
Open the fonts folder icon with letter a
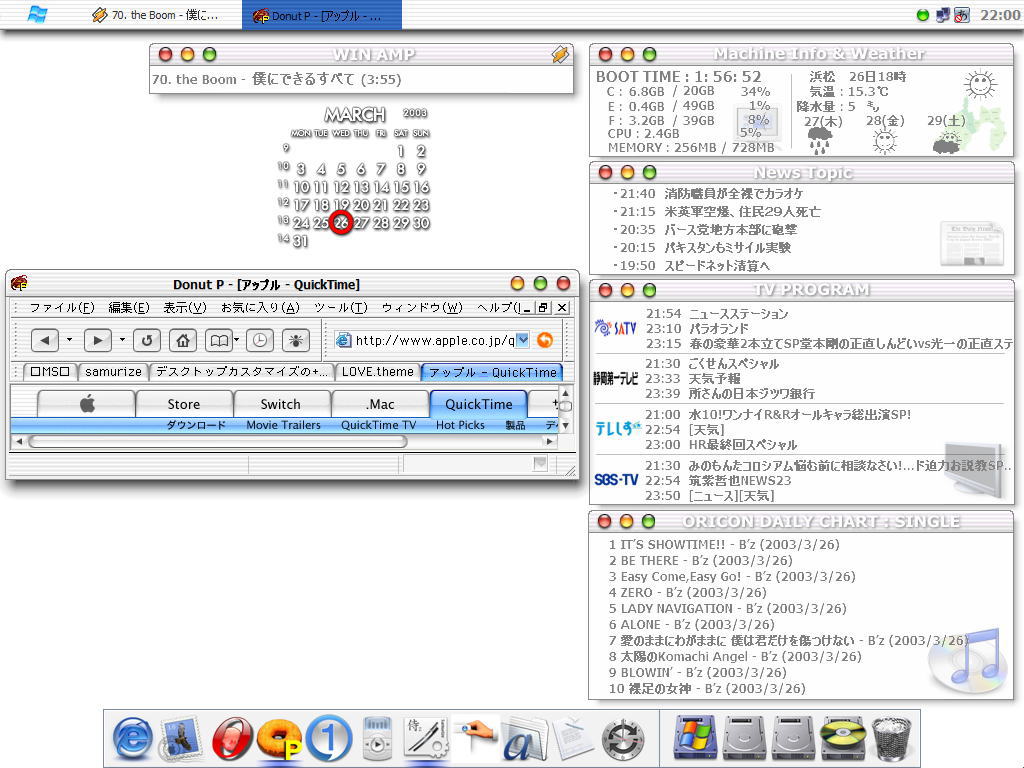(526, 739)
